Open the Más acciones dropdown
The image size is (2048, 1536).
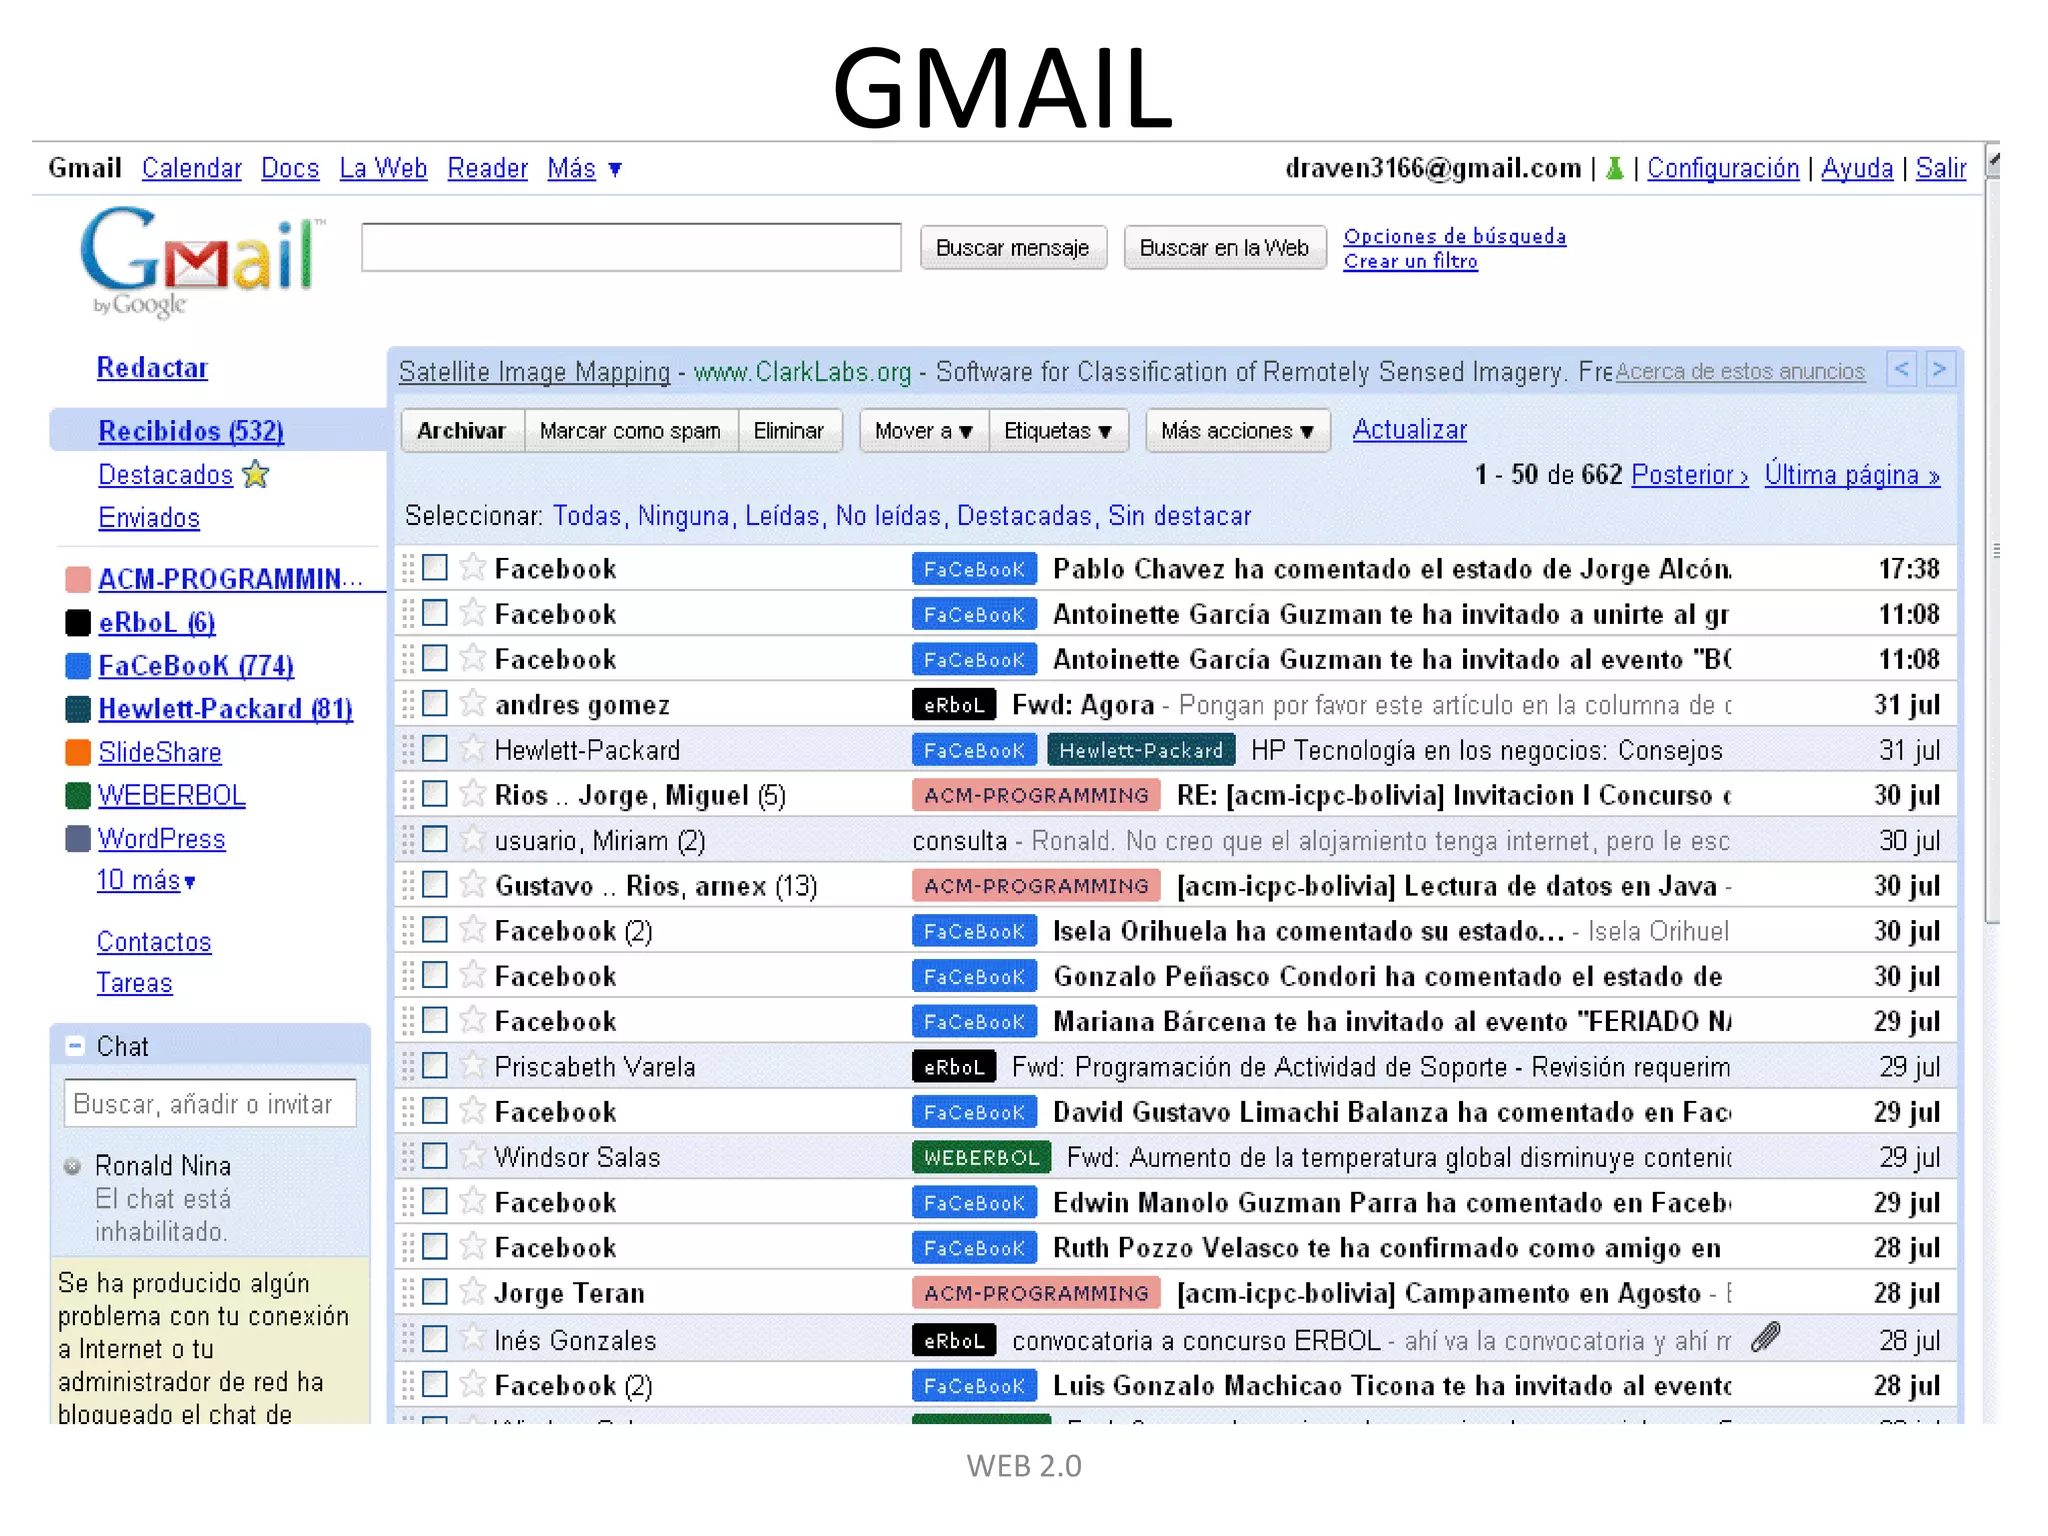[x=1238, y=431]
